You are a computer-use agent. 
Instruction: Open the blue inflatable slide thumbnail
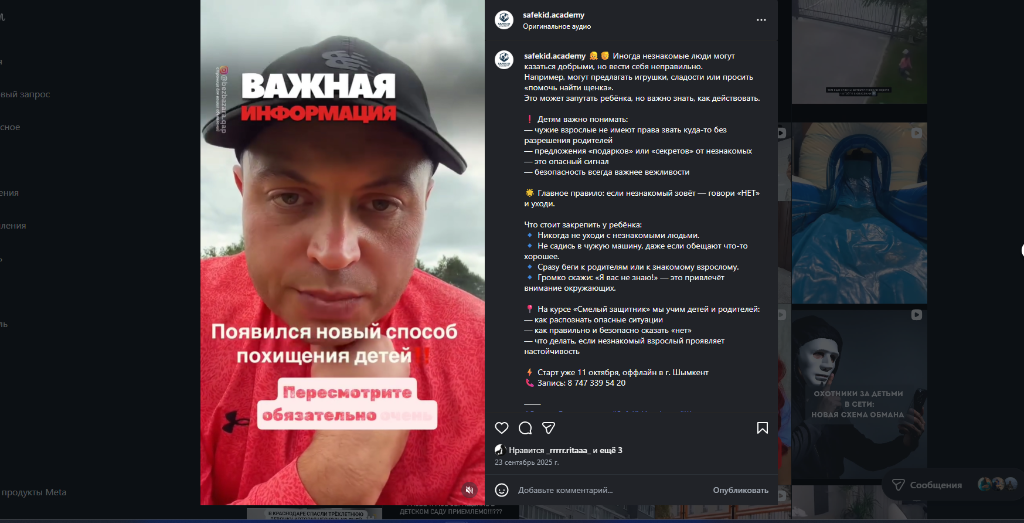click(859, 214)
